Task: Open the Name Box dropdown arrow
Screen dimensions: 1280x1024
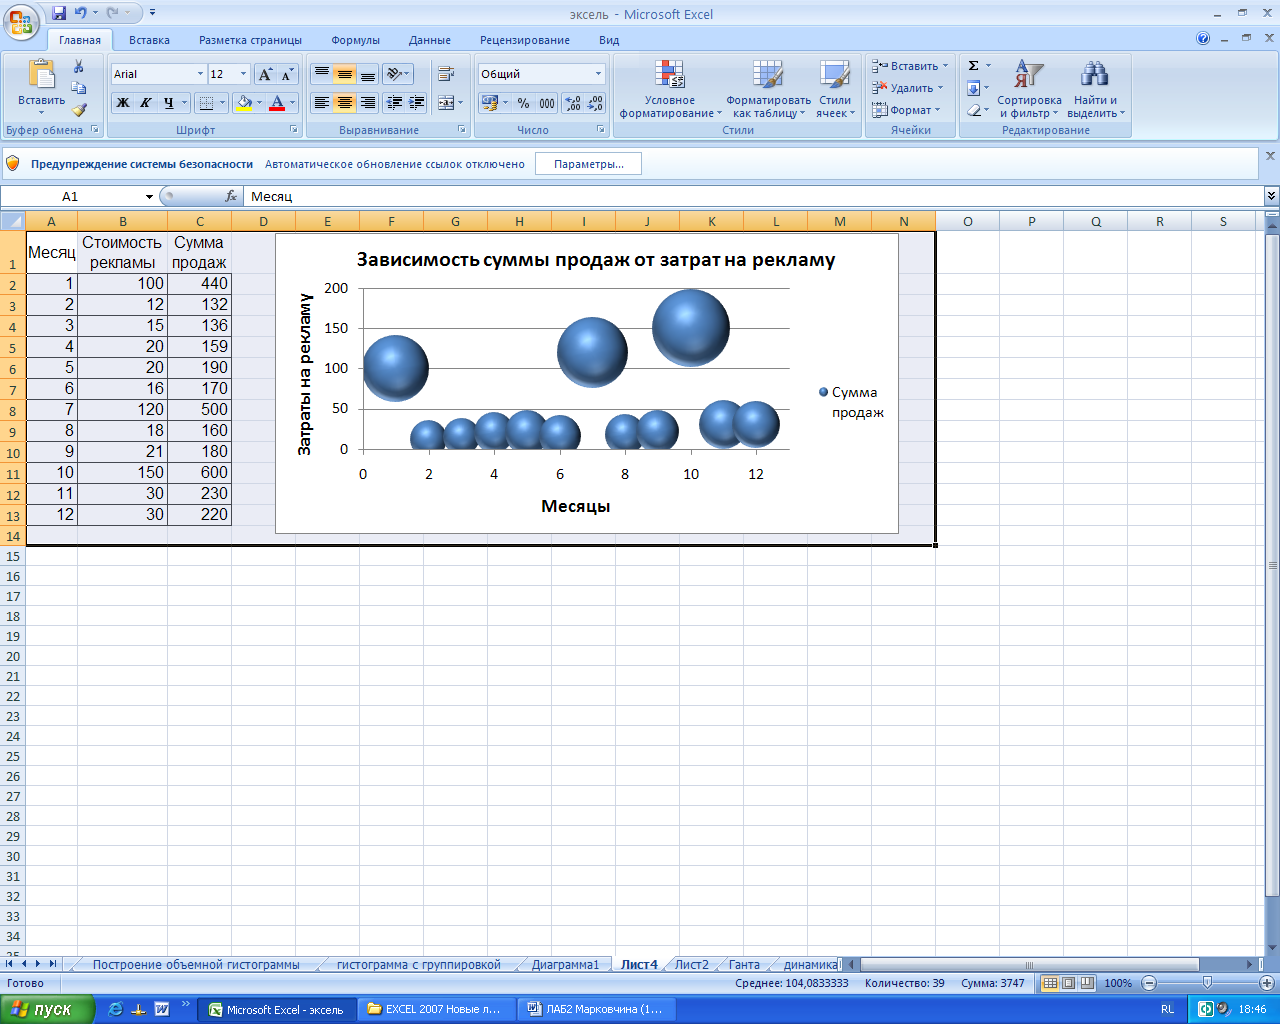Action: [x=149, y=197]
